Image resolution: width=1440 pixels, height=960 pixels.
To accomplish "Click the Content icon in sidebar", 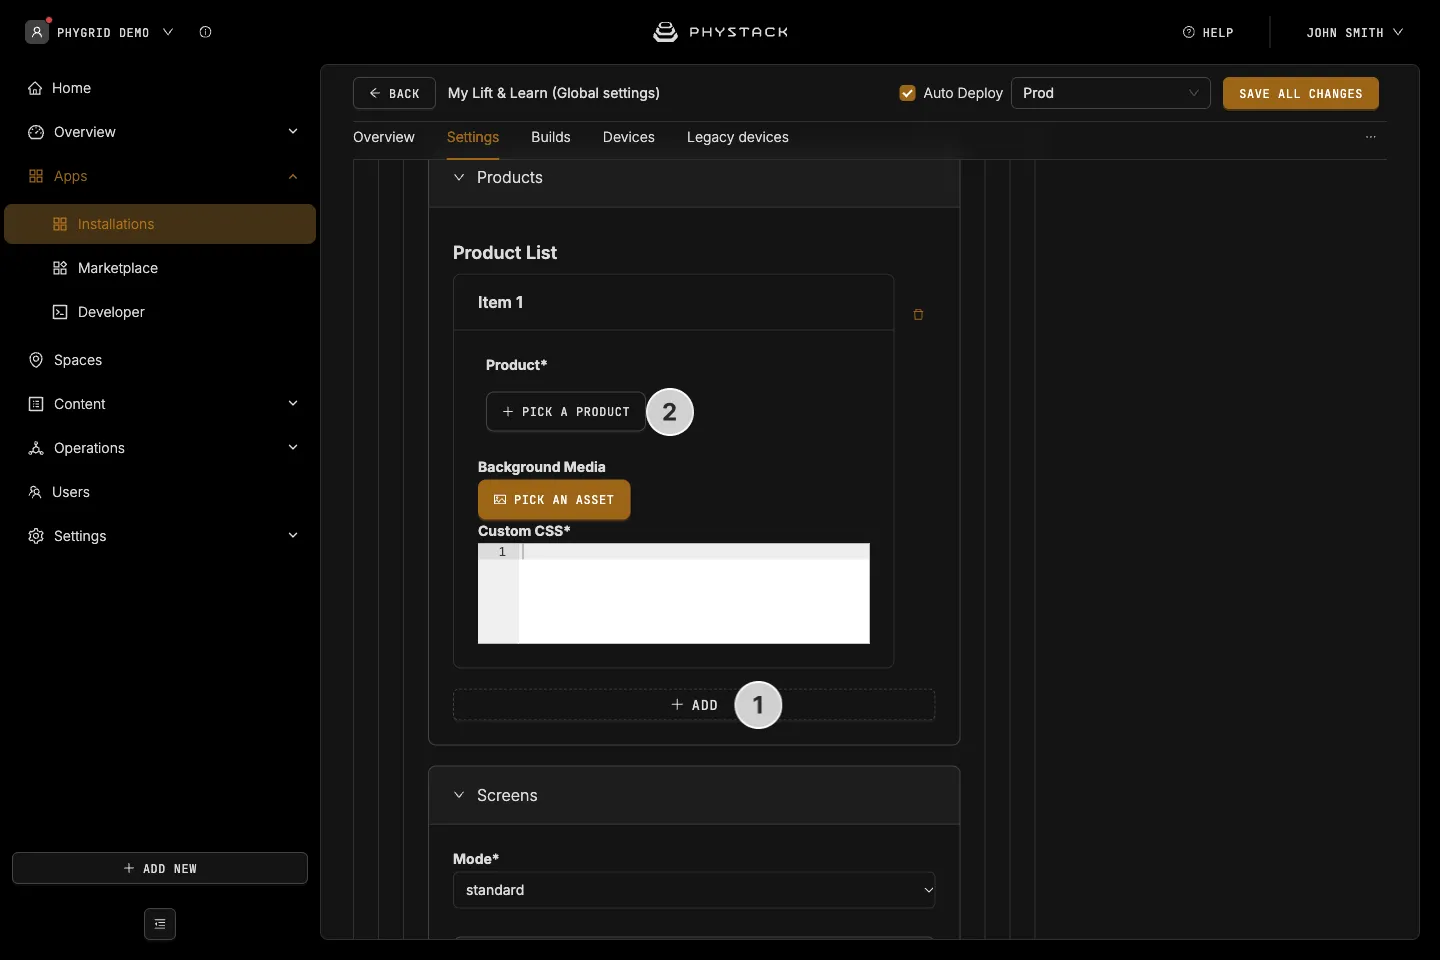I will [x=36, y=404].
